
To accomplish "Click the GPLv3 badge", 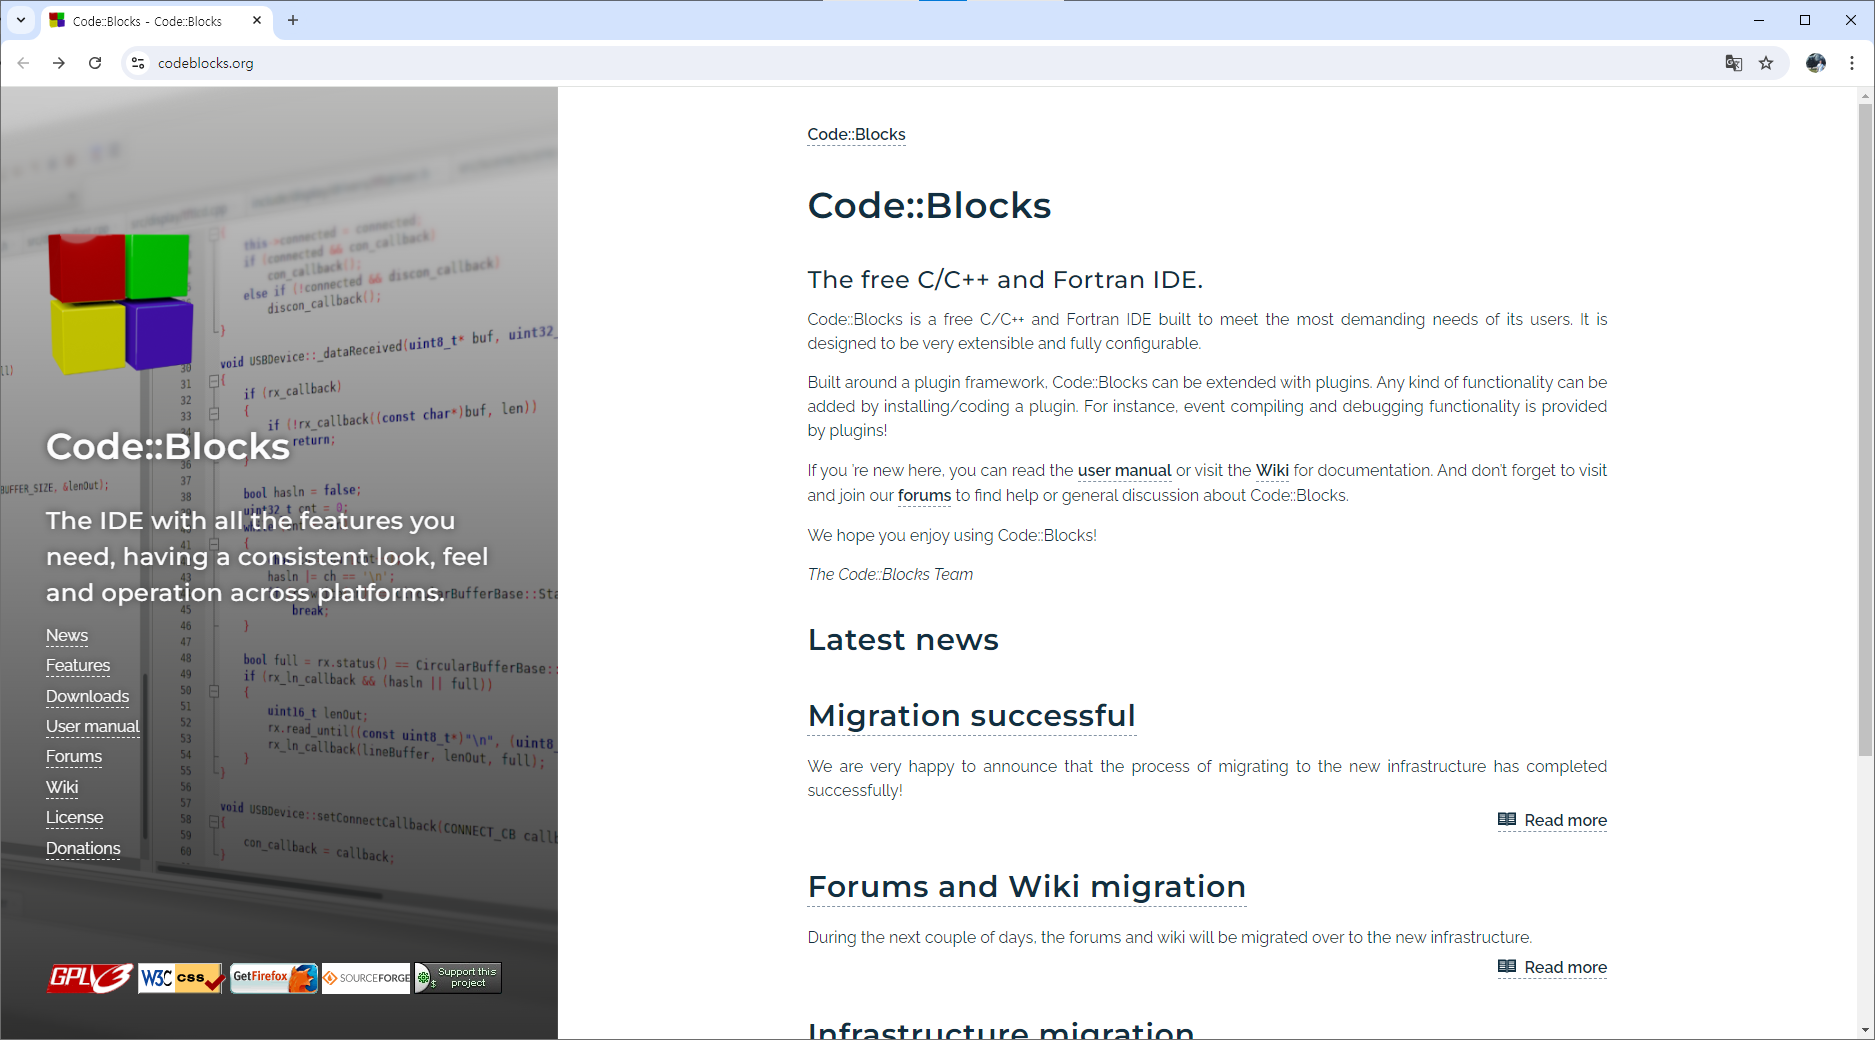I will [x=90, y=978].
